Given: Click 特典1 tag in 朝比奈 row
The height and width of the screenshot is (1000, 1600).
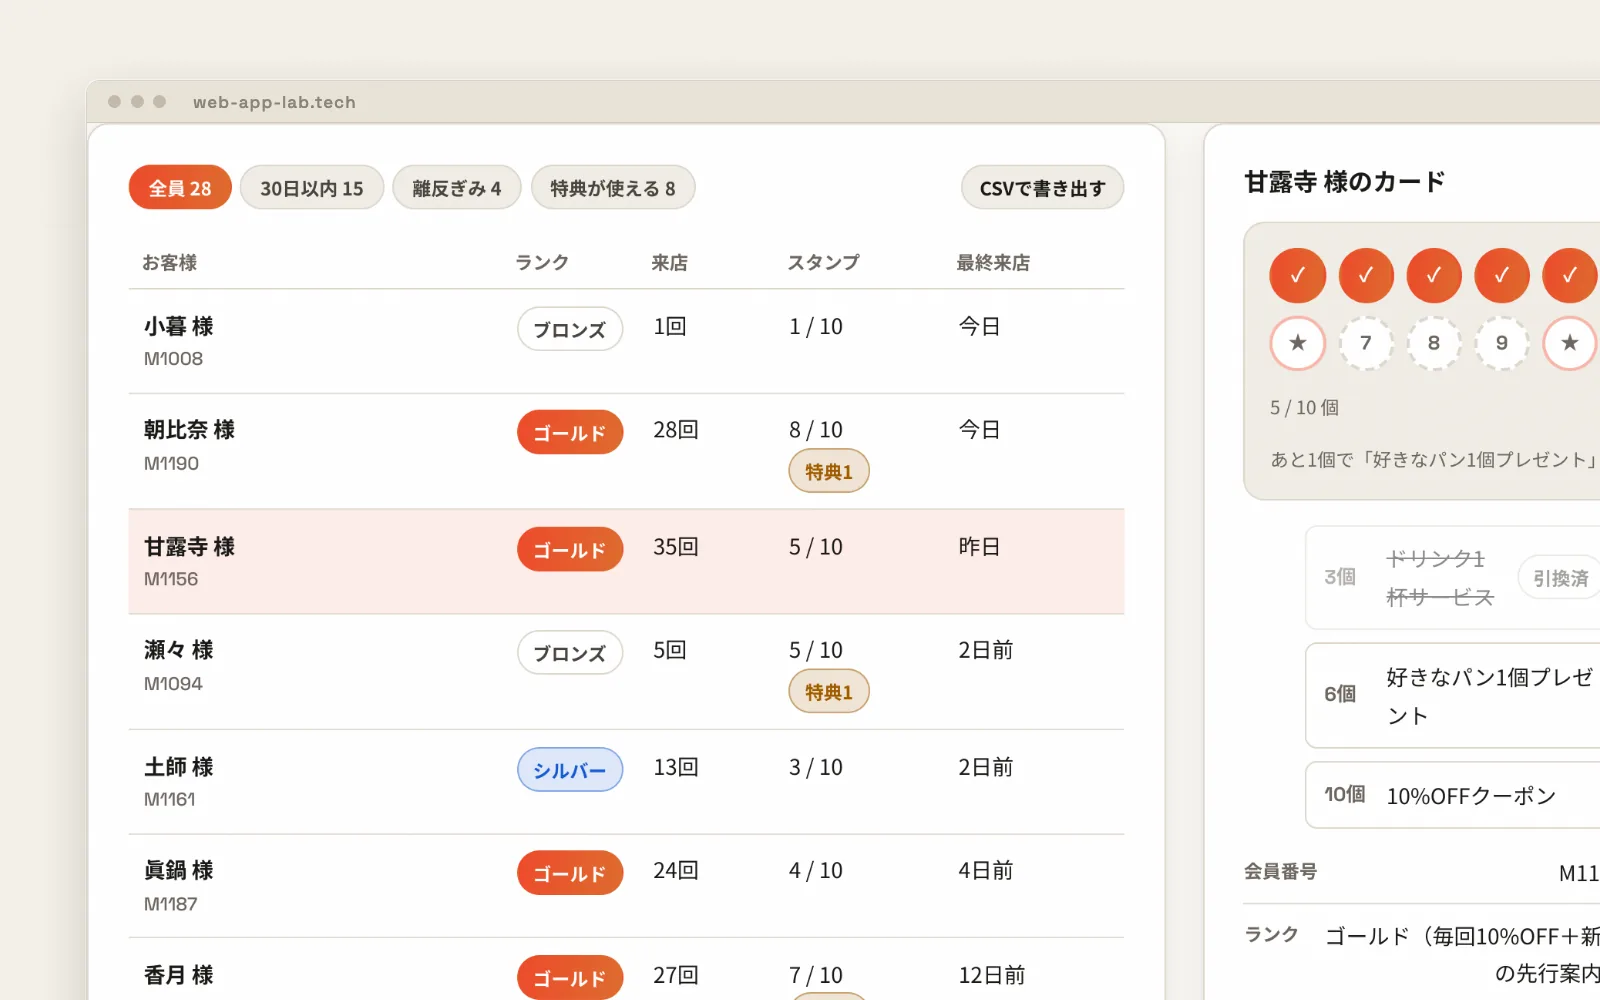Looking at the screenshot, I should point(829,471).
